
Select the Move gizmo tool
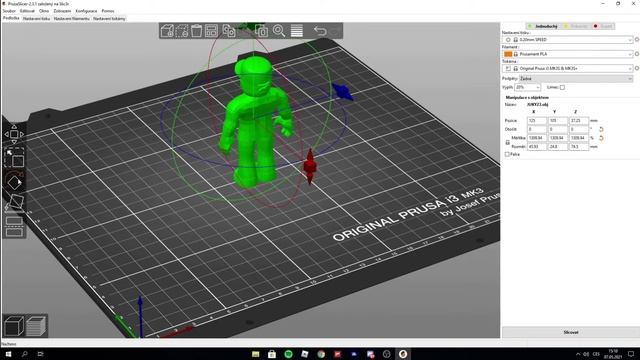(x=14, y=134)
